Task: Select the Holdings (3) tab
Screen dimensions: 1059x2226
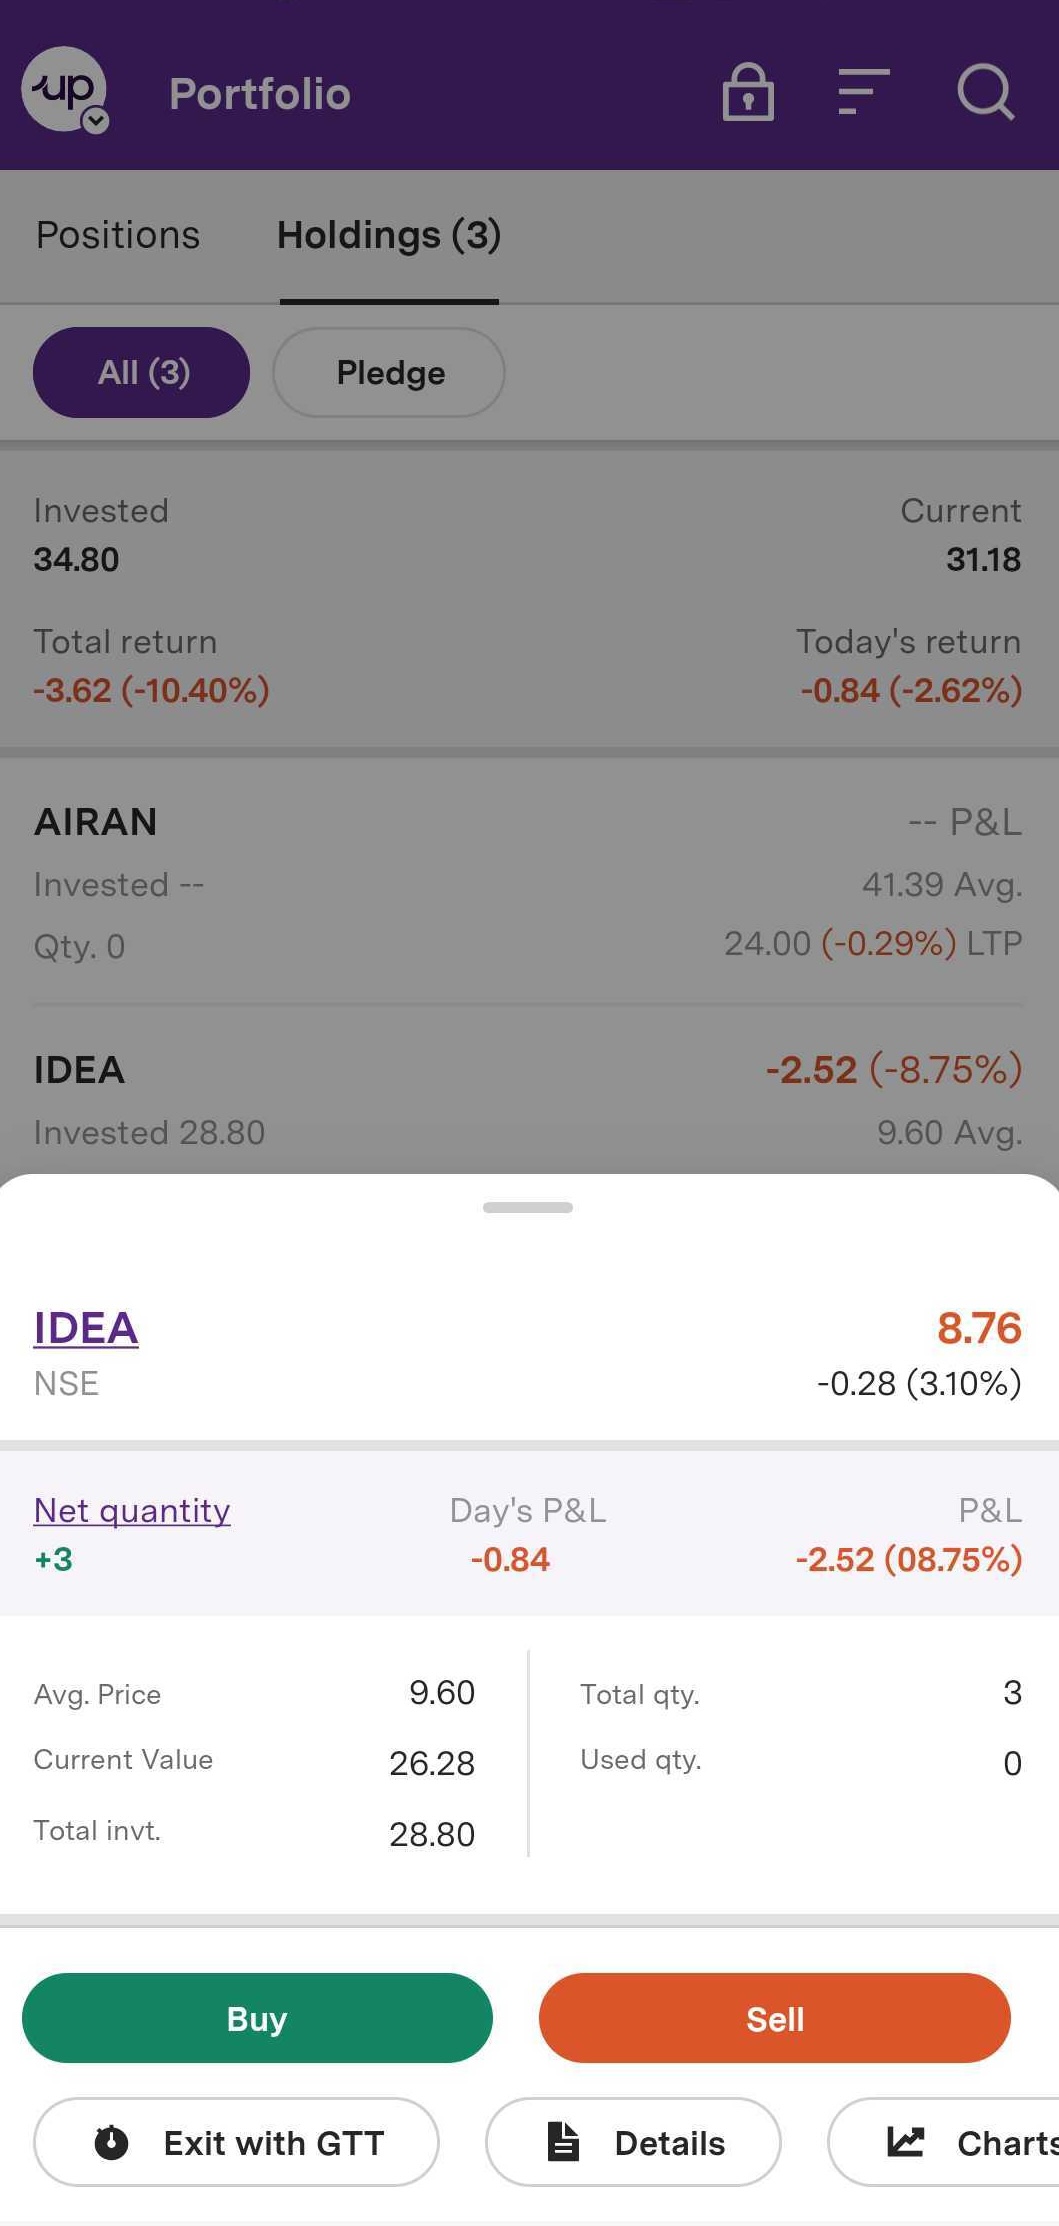Action: [x=388, y=235]
